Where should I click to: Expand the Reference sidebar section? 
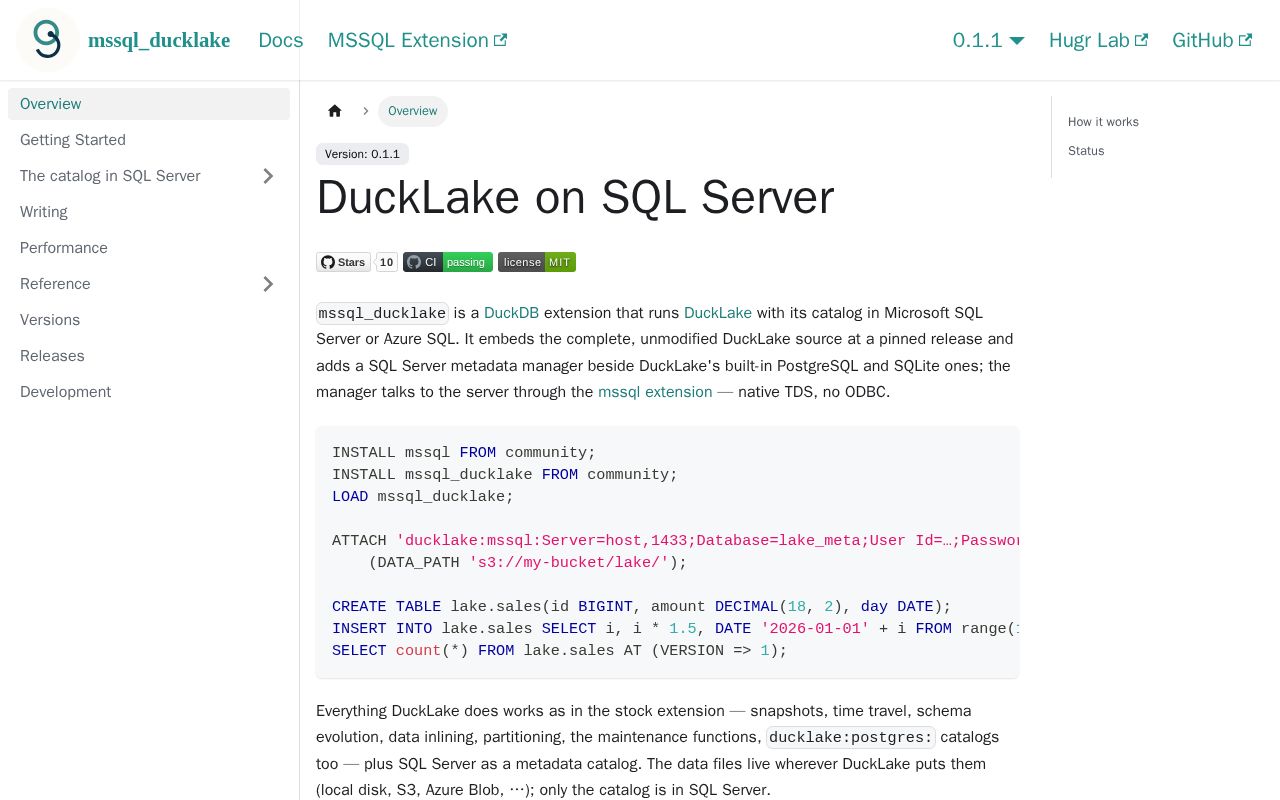point(268,284)
